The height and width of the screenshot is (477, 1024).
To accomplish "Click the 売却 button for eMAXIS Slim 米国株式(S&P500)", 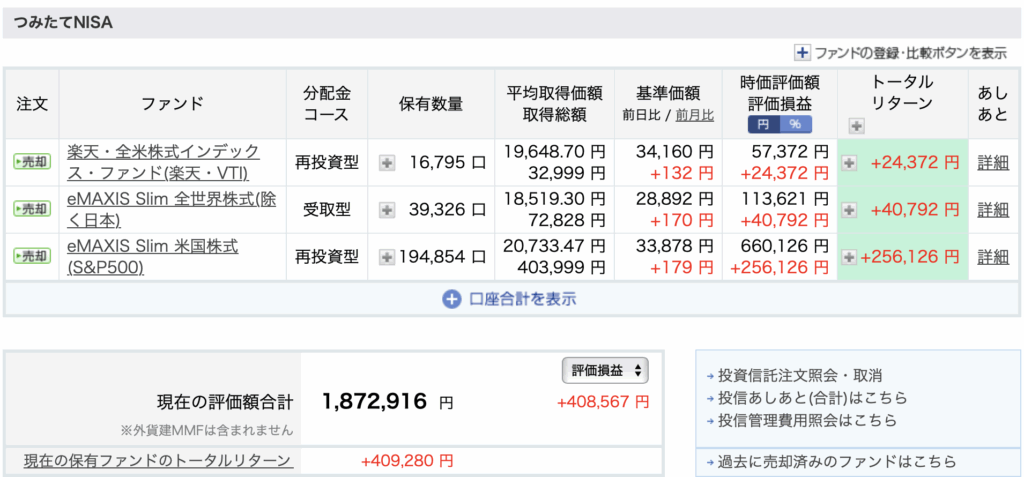I will pos(32,256).
